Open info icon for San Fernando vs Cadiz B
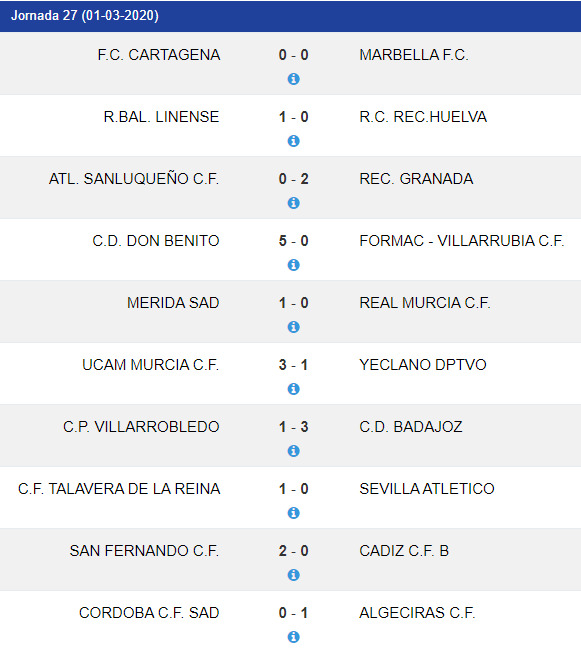This screenshot has height=652, width=581. 294,575
